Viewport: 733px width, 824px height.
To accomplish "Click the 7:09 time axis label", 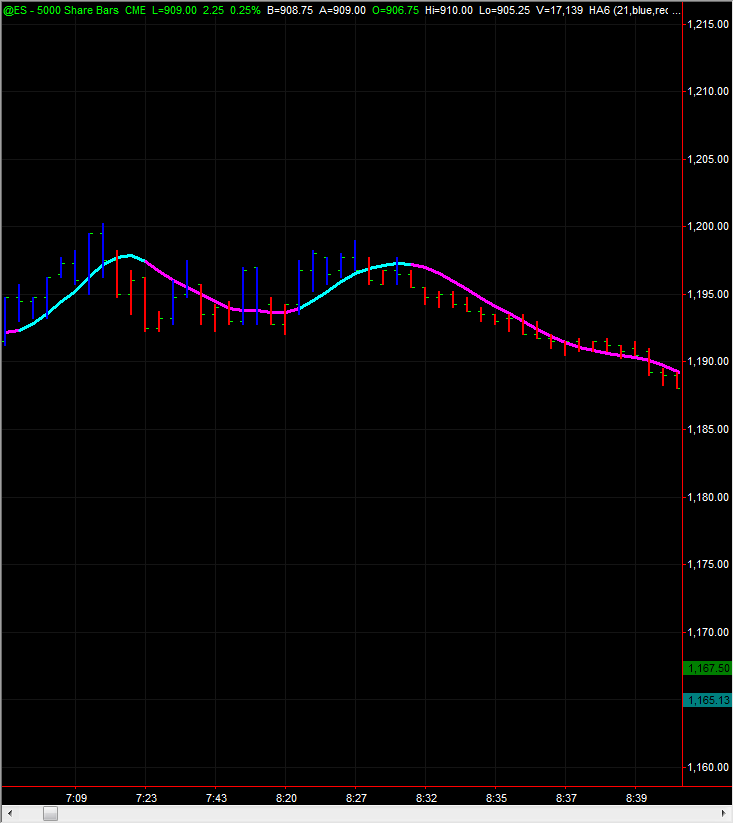I will [x=76, y=798].
